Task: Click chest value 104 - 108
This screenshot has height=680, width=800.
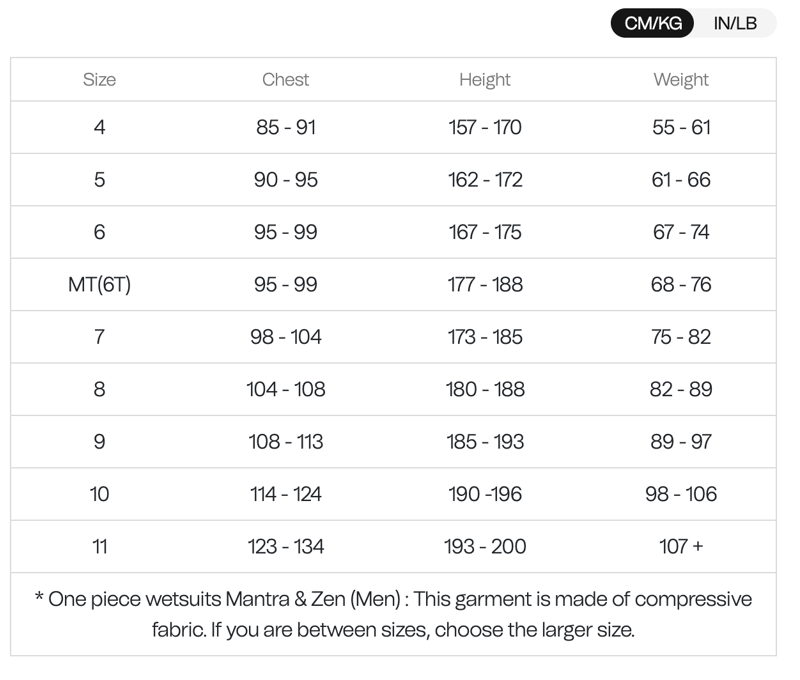Action: coord(286,389)
